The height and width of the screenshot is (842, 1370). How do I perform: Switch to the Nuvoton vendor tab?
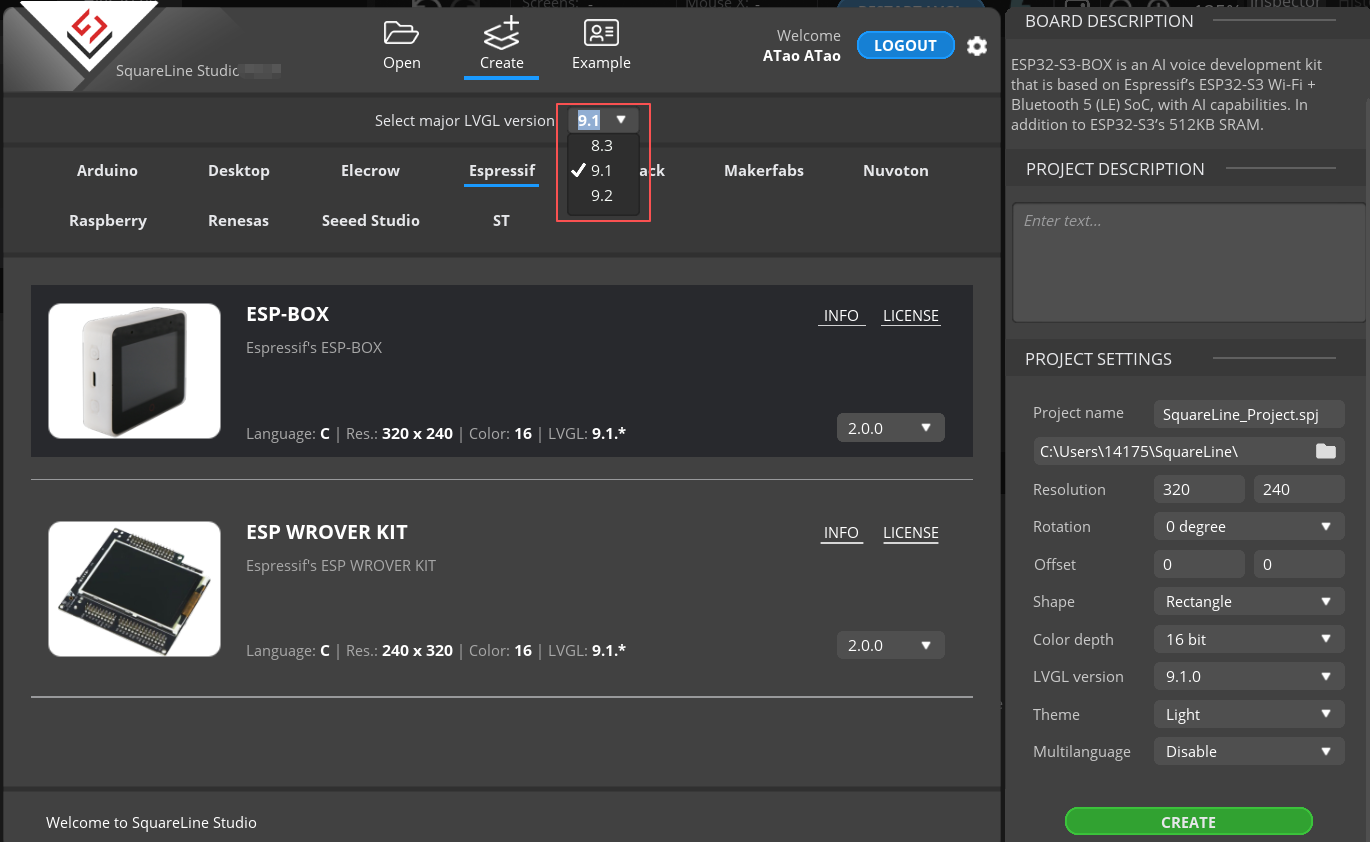pos(896,171)
